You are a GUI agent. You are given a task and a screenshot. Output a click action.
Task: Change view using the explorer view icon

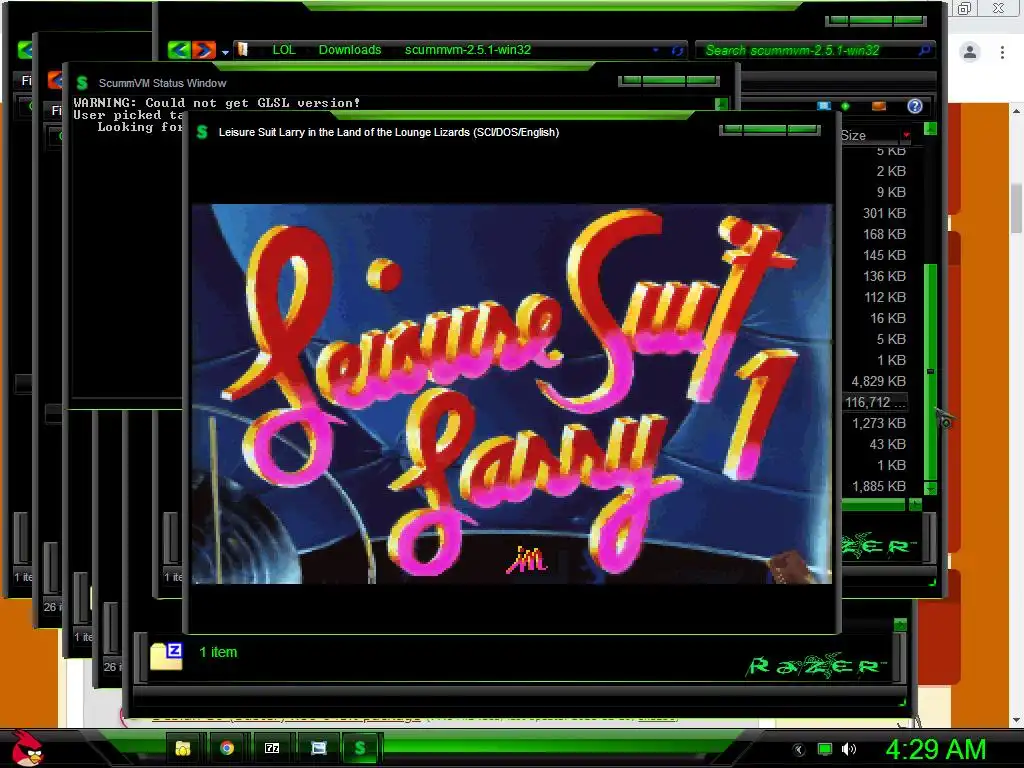[x=824, y=106]
